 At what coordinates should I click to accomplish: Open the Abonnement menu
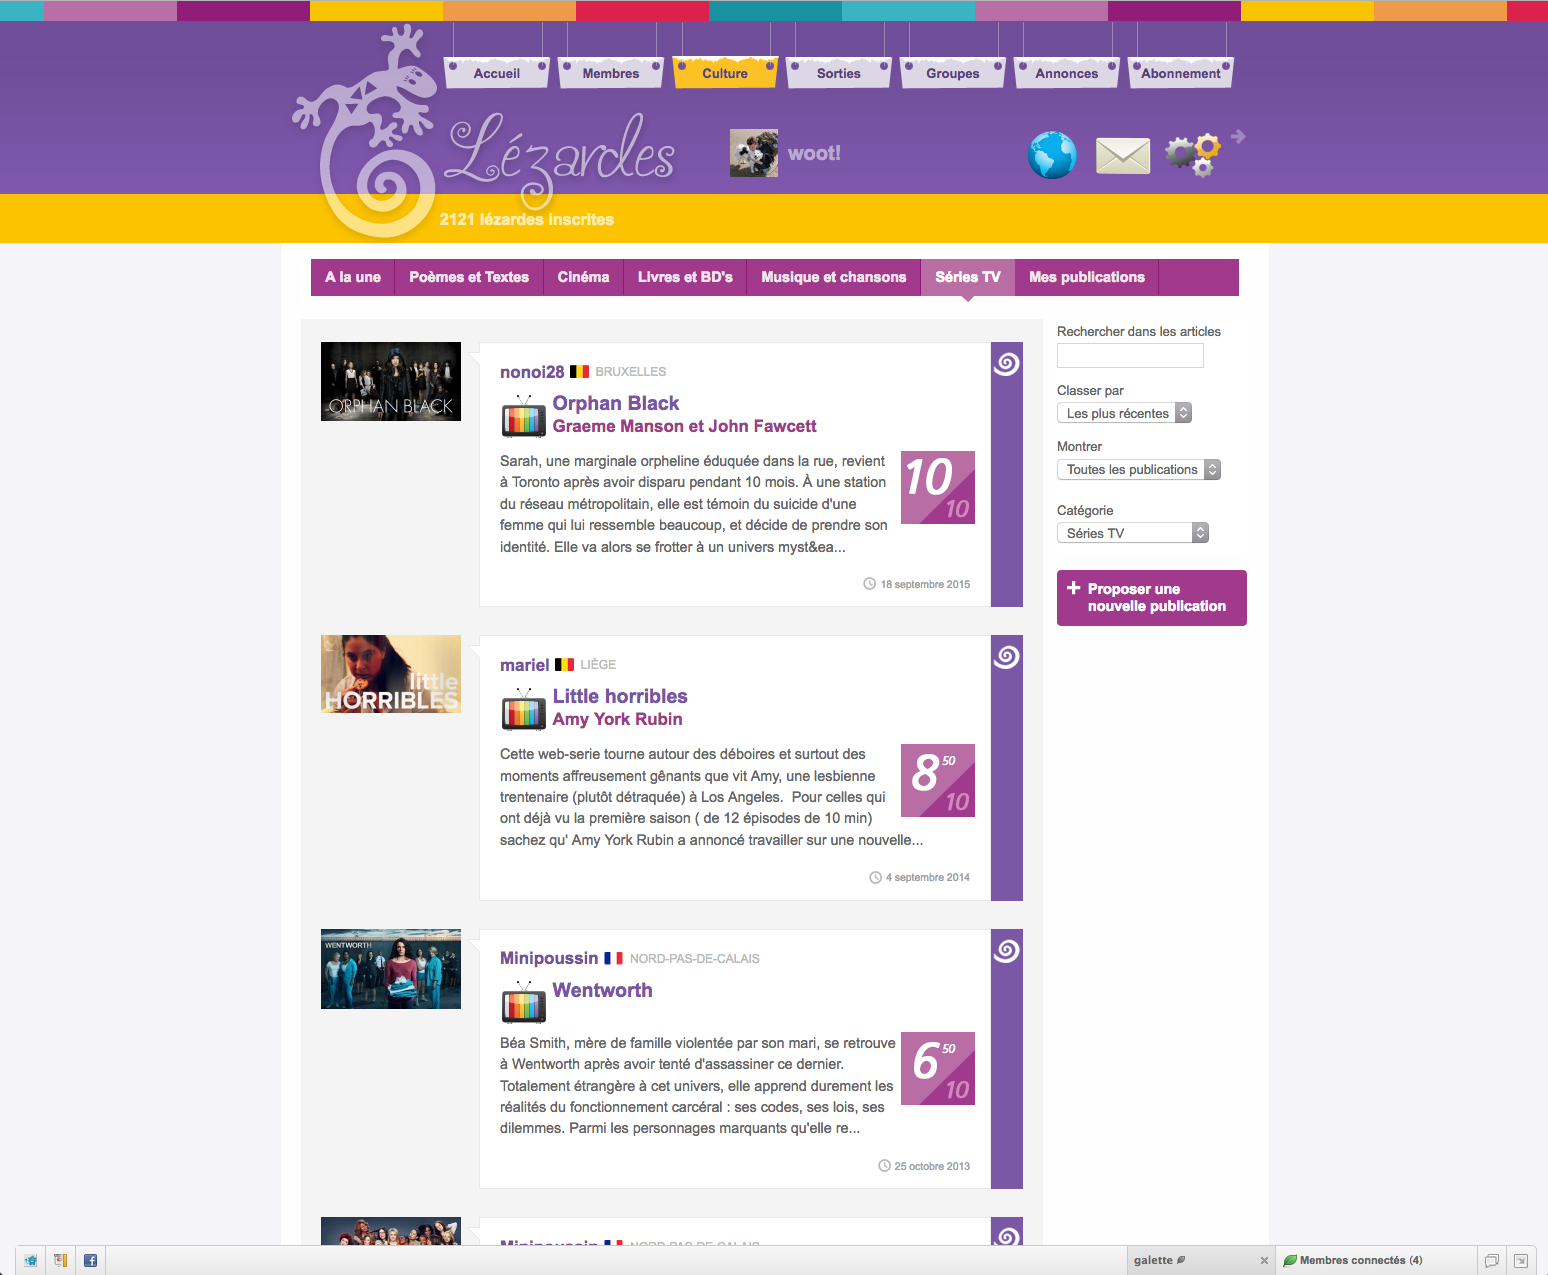point(1181,73)
